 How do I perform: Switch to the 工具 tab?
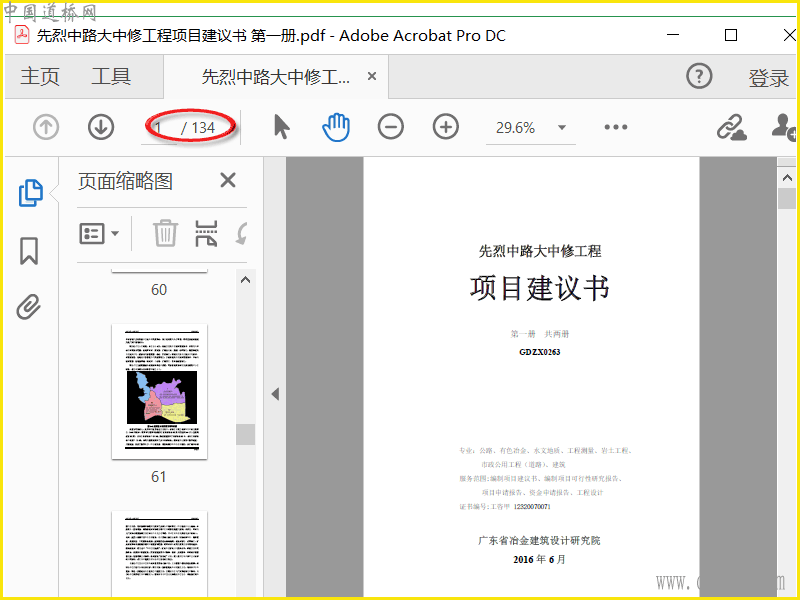111,77
